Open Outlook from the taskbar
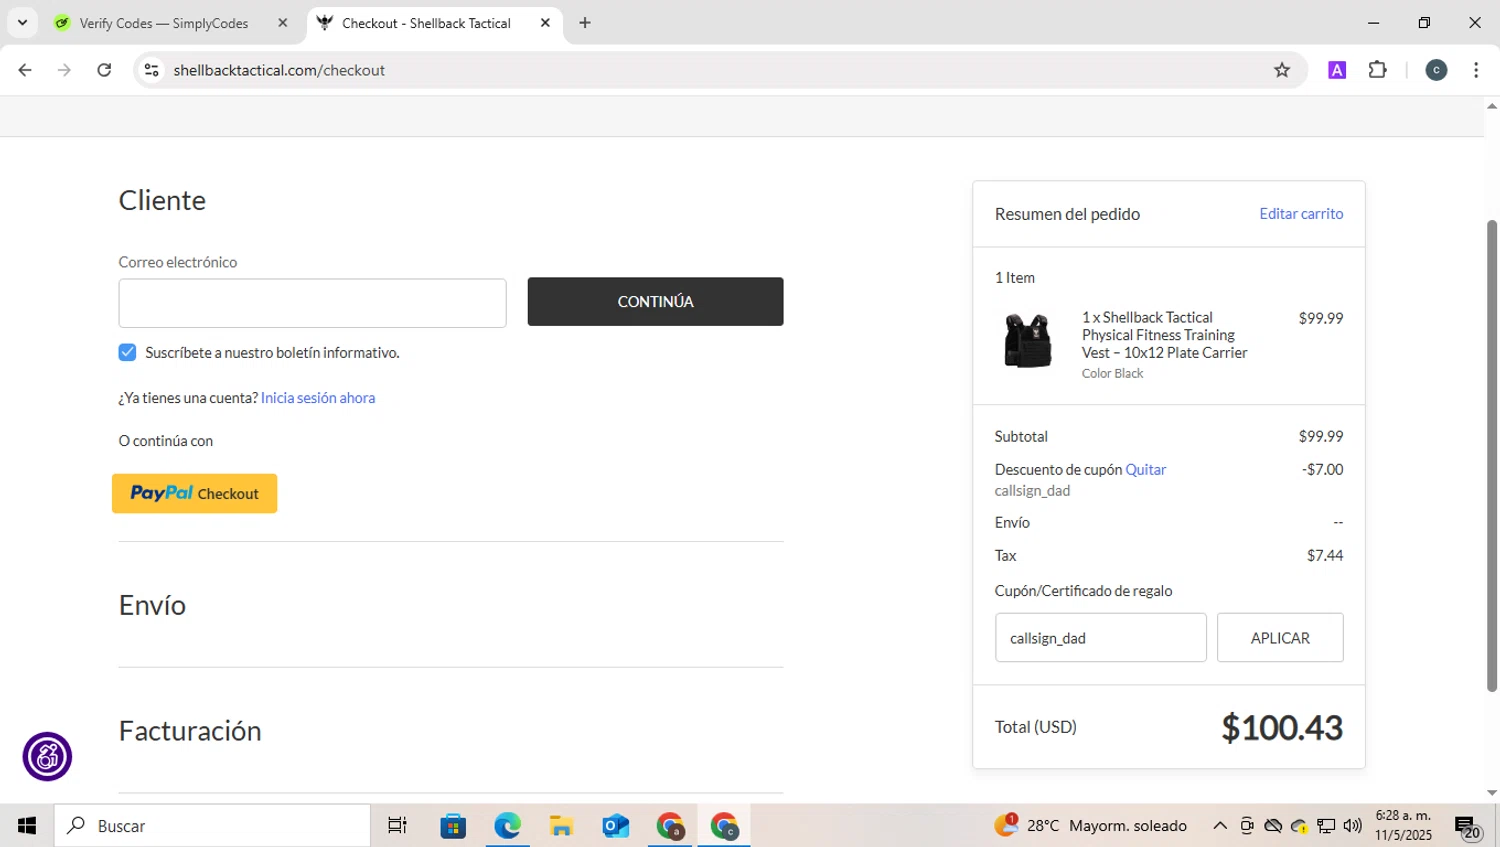 coord(615,826)
